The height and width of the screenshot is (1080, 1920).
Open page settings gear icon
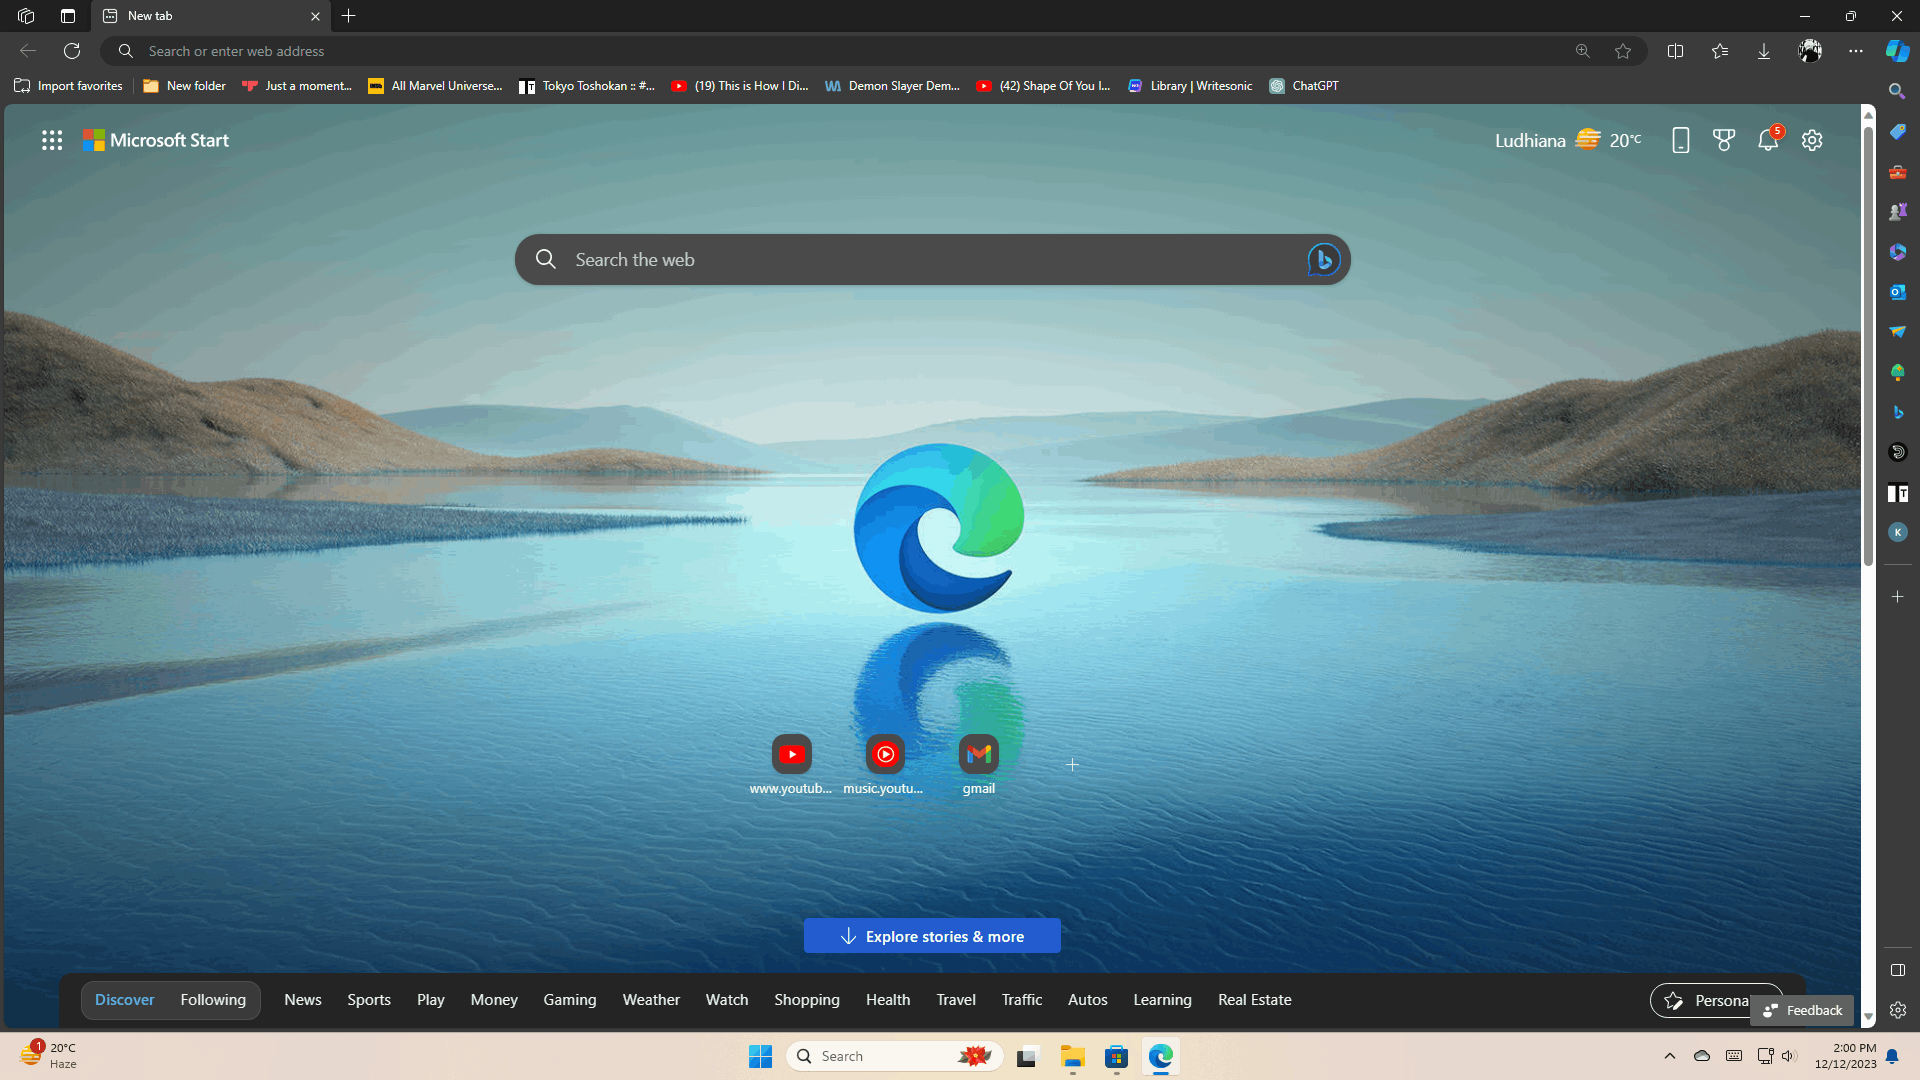point(1812,140)
